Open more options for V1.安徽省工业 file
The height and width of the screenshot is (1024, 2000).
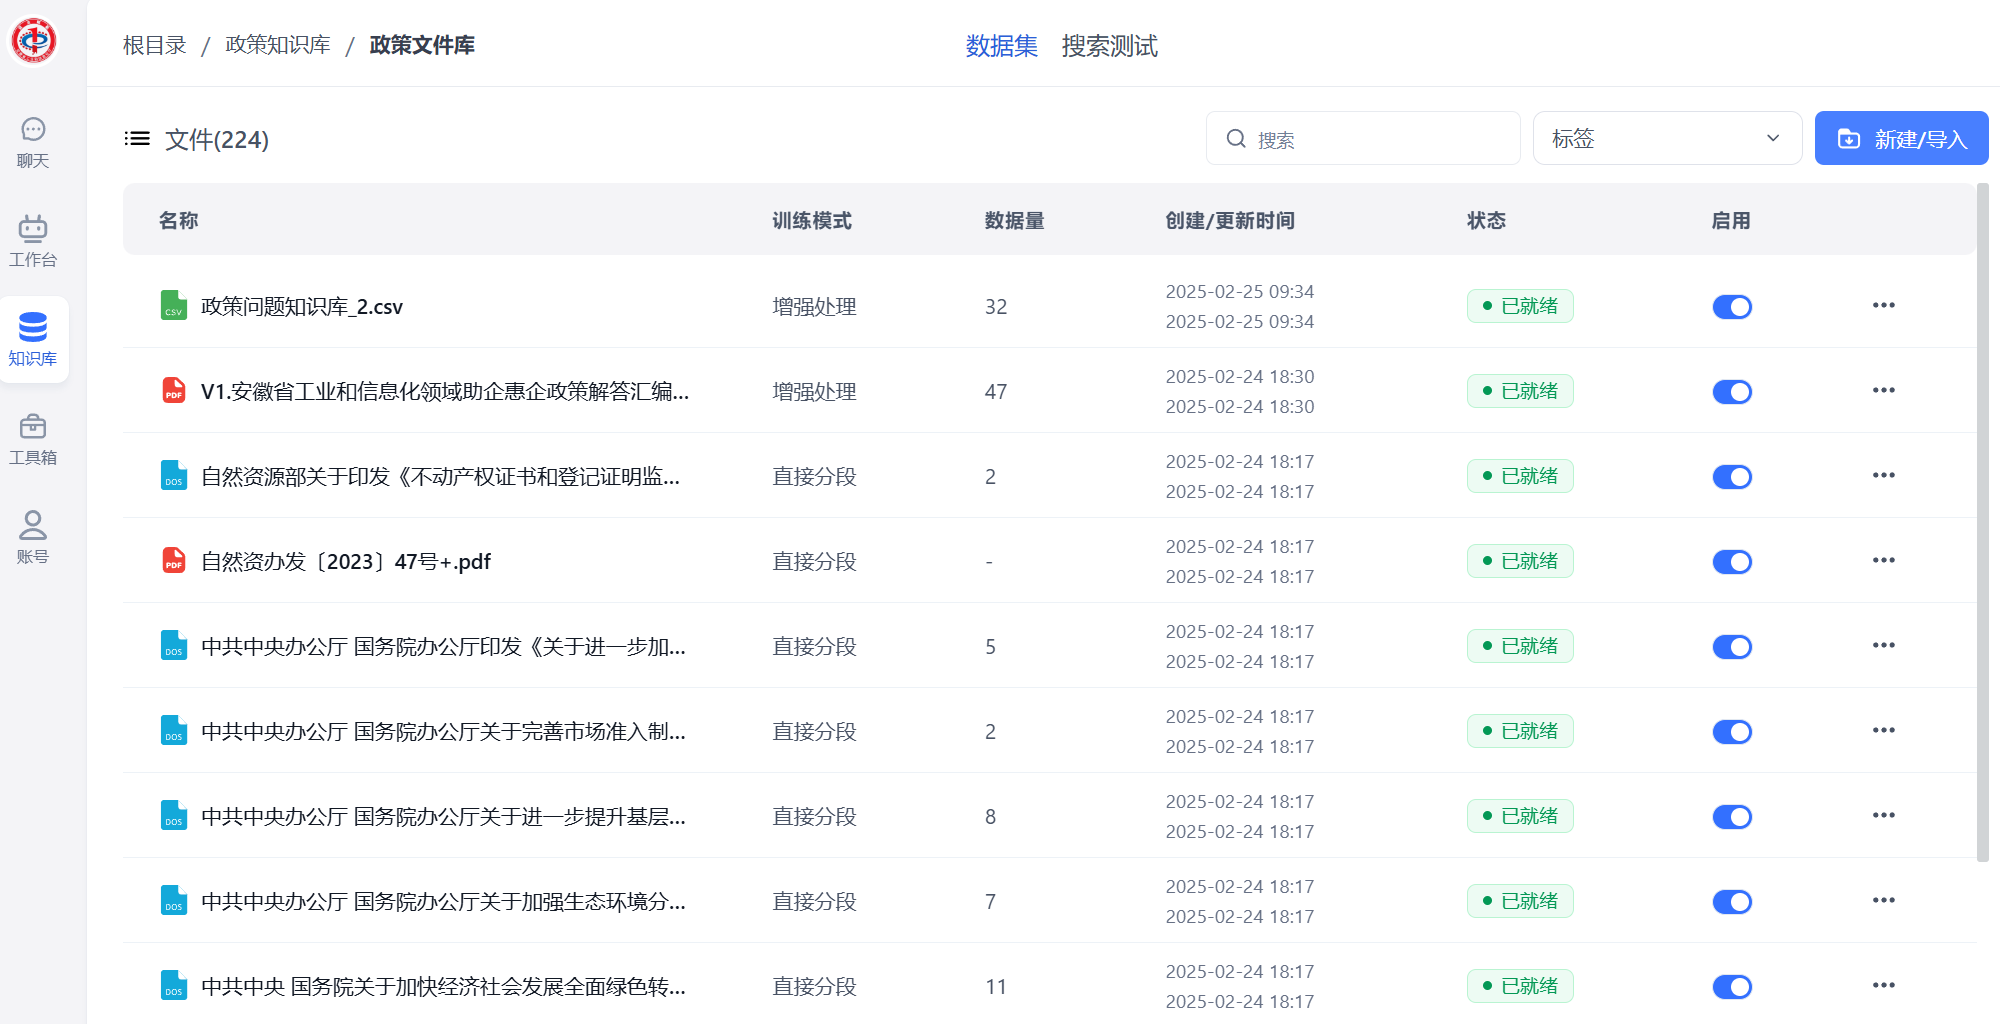(1884, 390)
